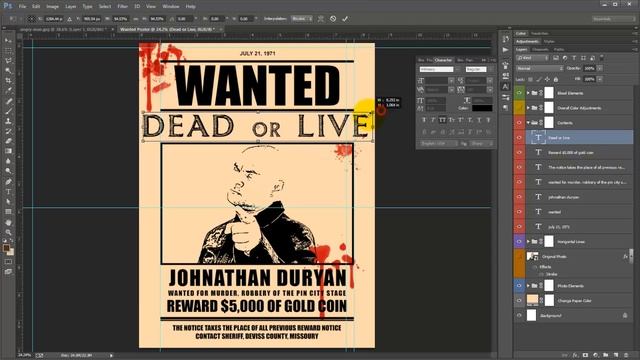
Task: Open the Character panel dock icon
Action: pyautogui.click(x=506, y=87)
